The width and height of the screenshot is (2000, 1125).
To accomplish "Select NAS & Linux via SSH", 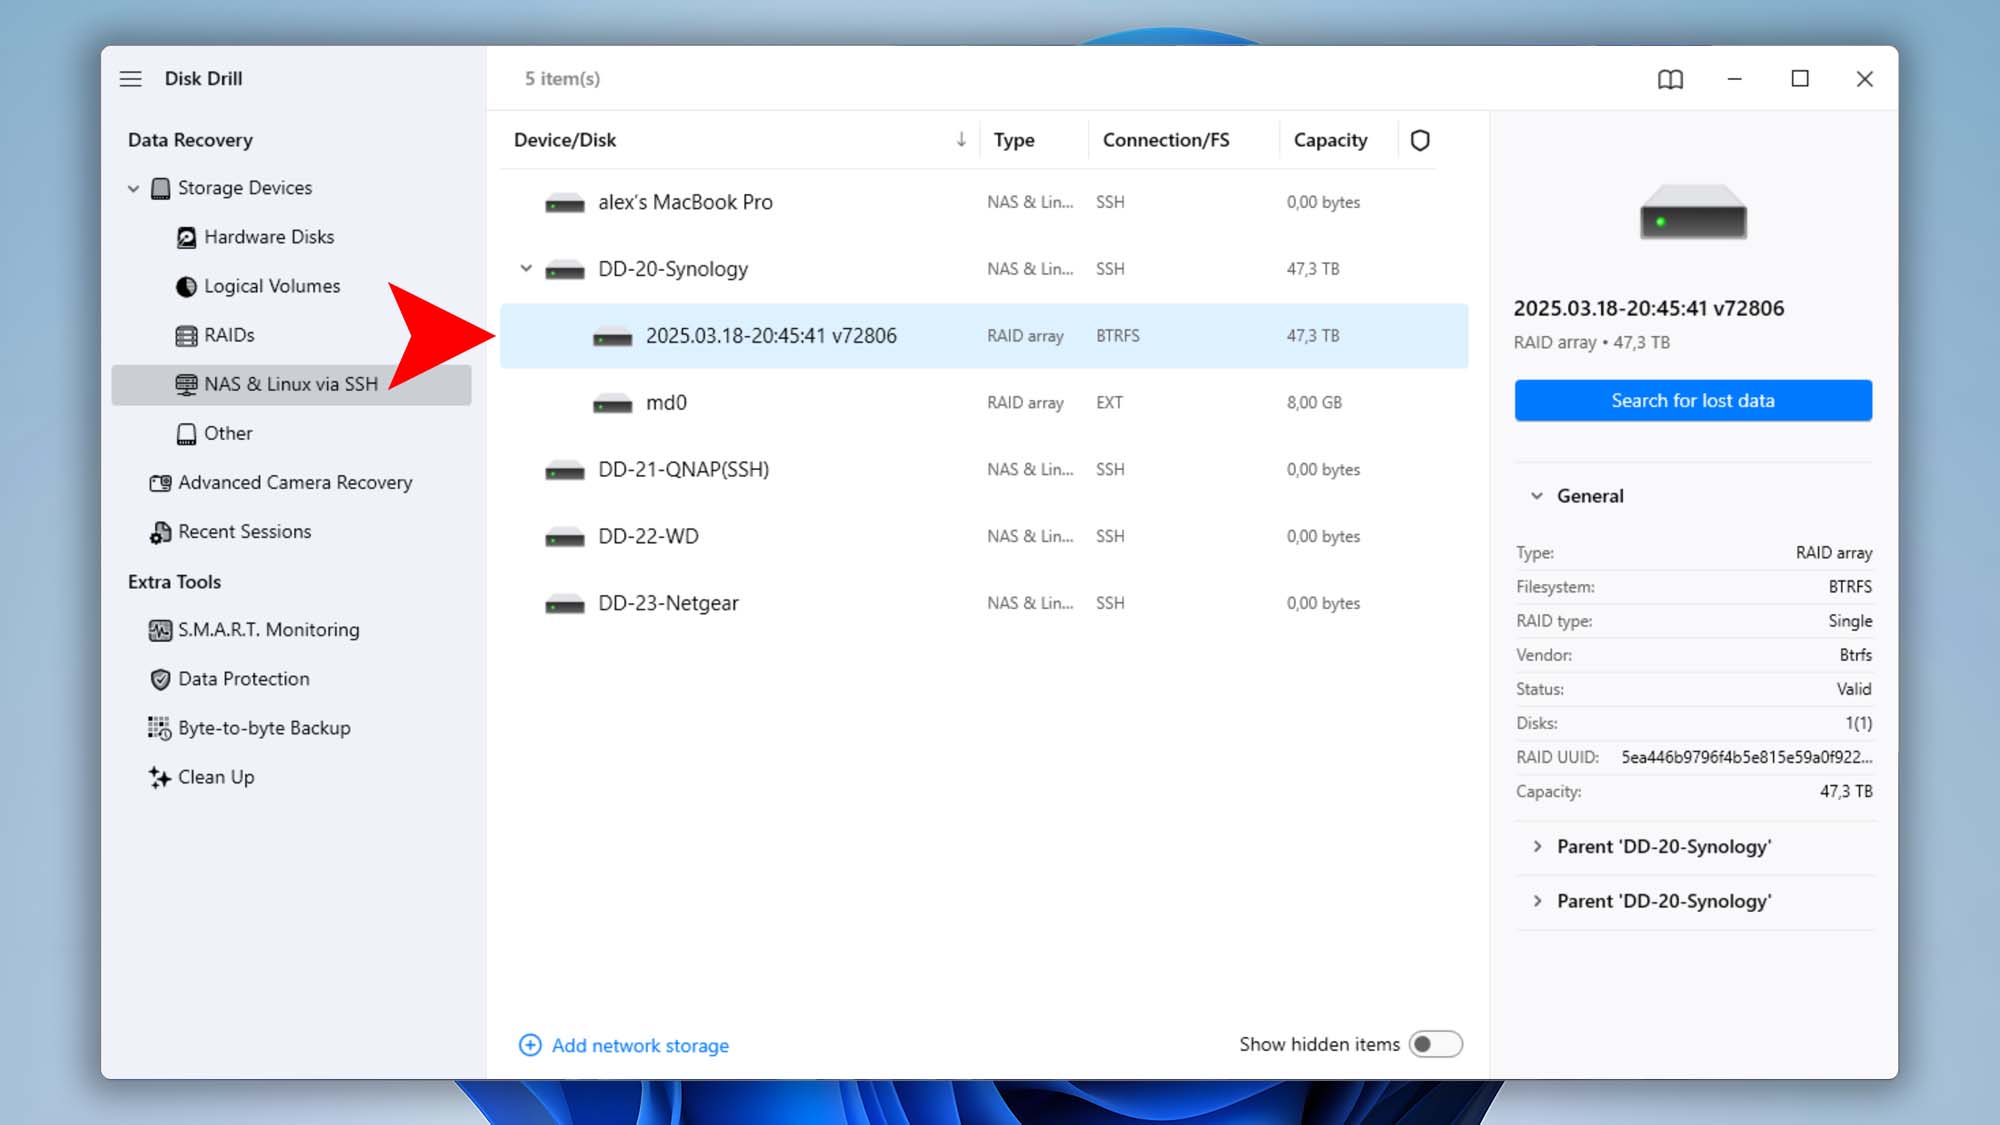I will (x=291, y=384).
